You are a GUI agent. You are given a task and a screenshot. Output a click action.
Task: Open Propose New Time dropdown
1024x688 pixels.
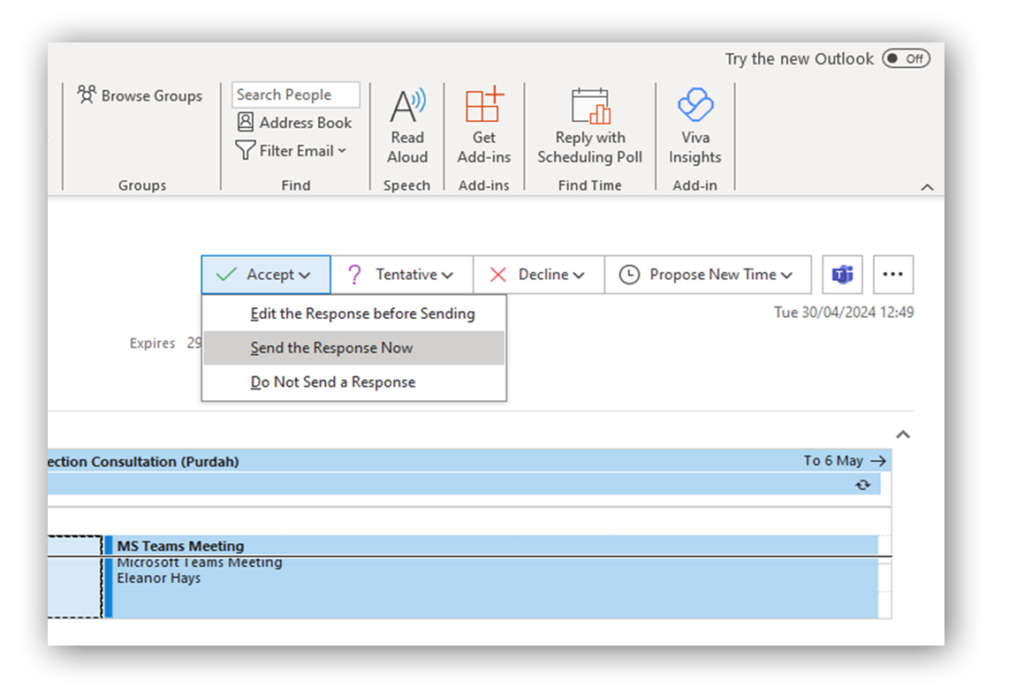pyautogui.click(x=708, y=275)
